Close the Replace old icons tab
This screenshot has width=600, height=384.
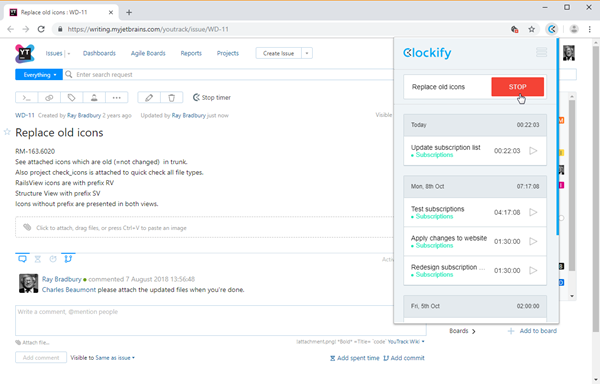pos(111,12)
